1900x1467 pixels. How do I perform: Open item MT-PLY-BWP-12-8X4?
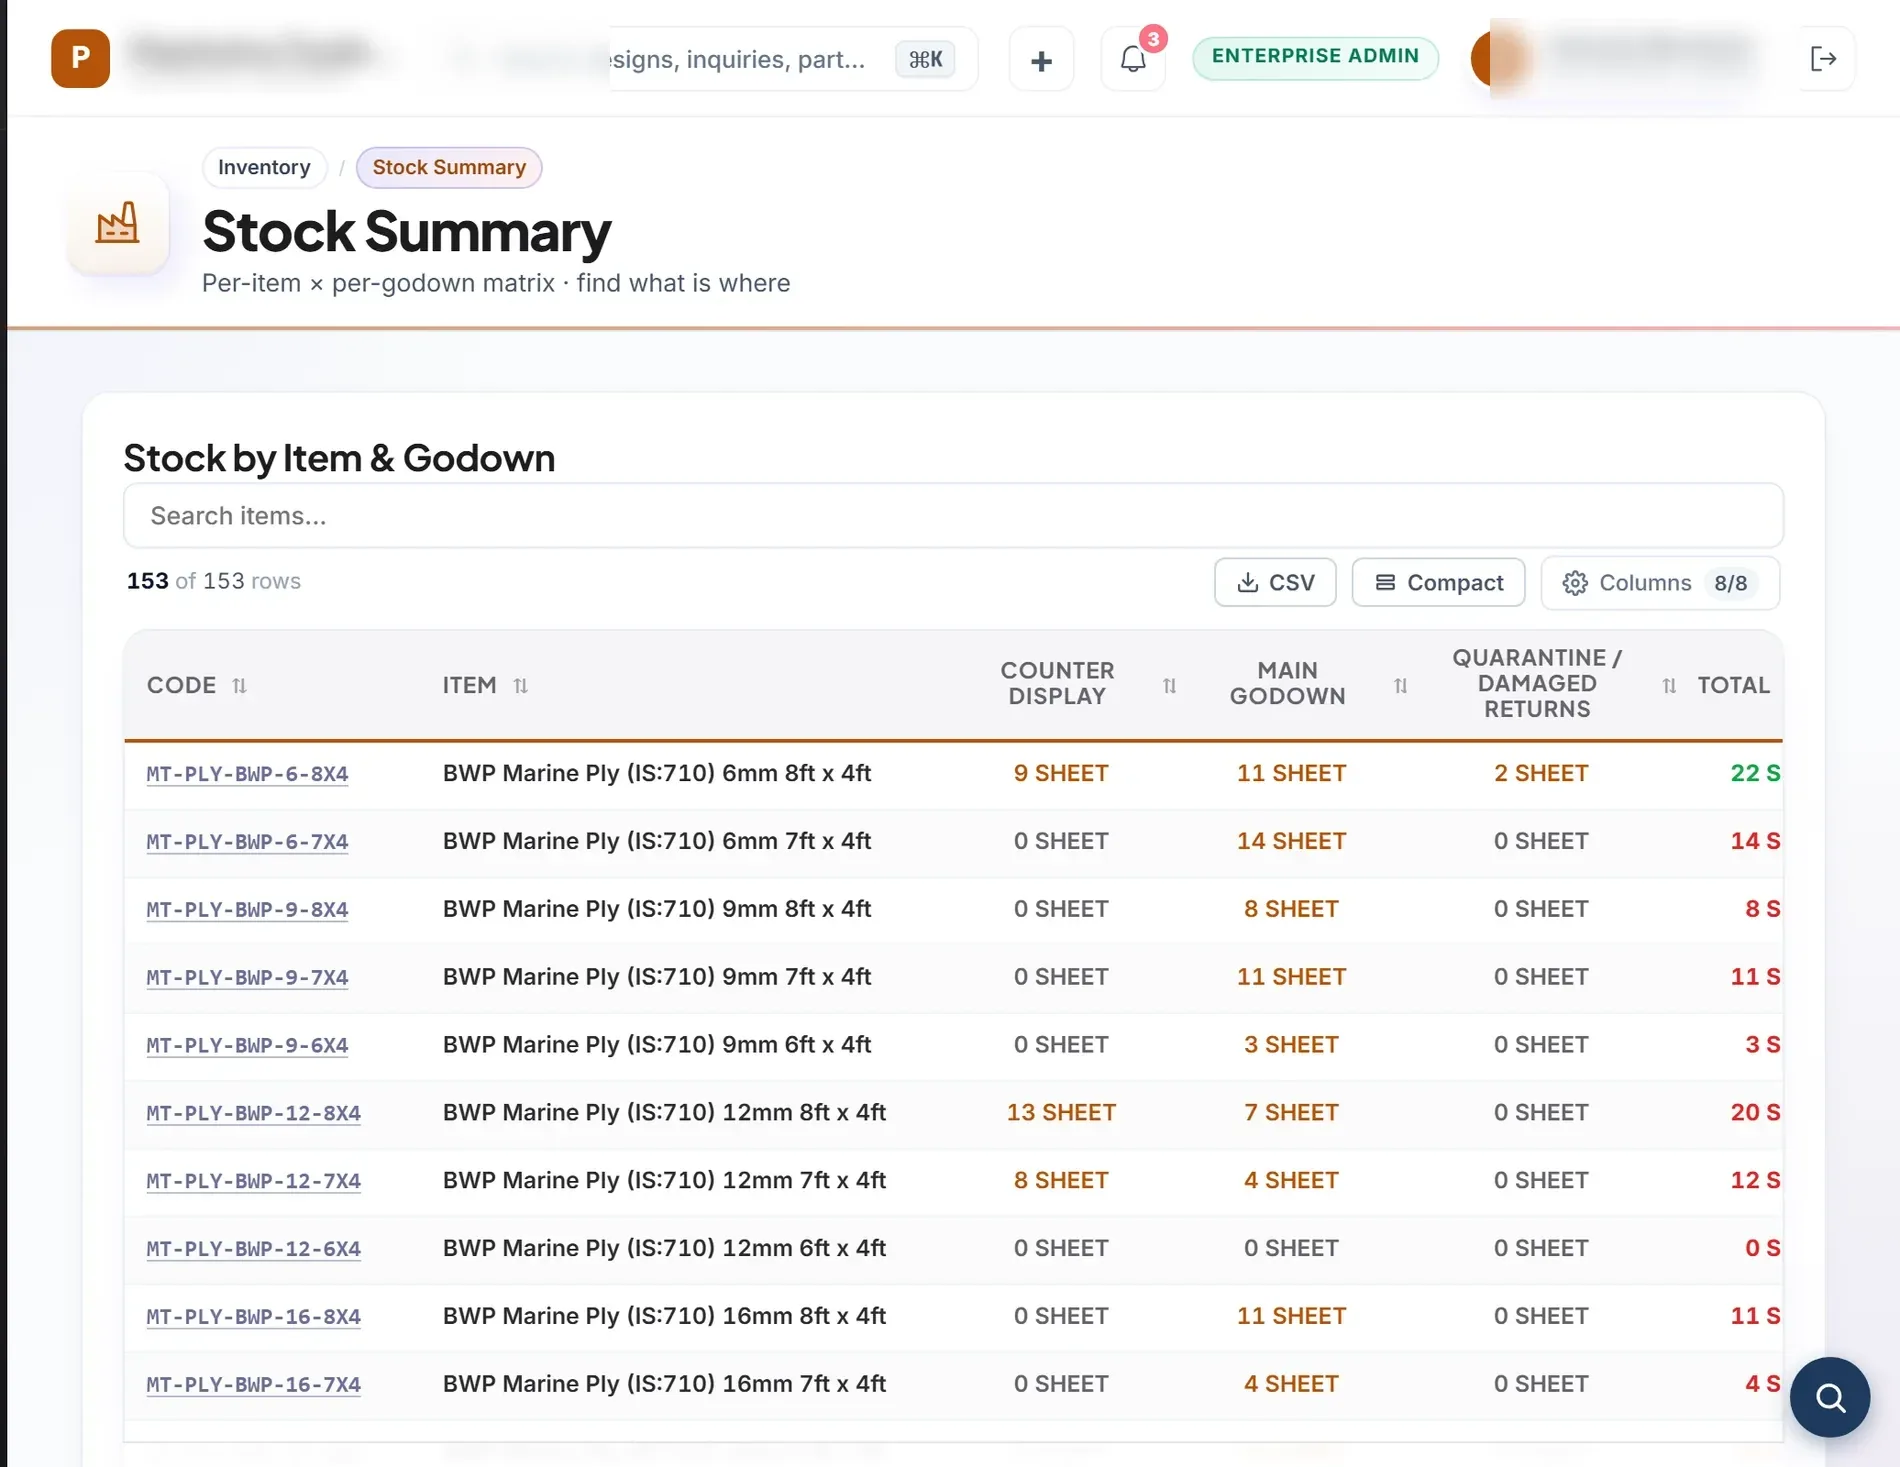253,1113
